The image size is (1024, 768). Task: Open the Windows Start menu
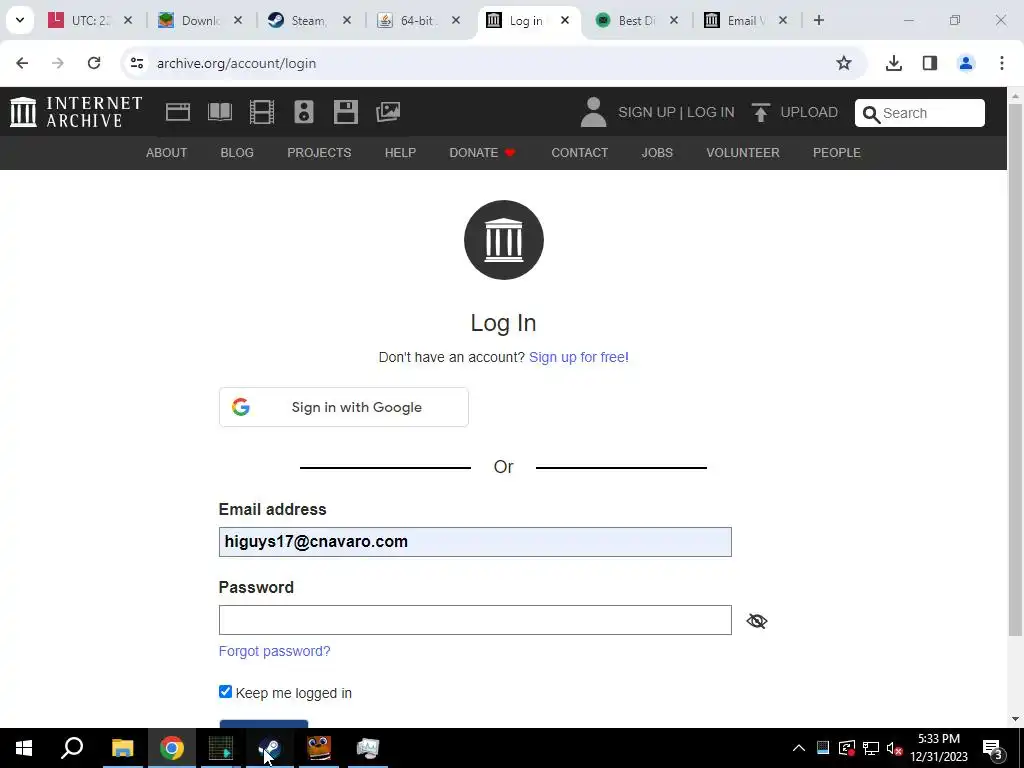pos(24,748)
